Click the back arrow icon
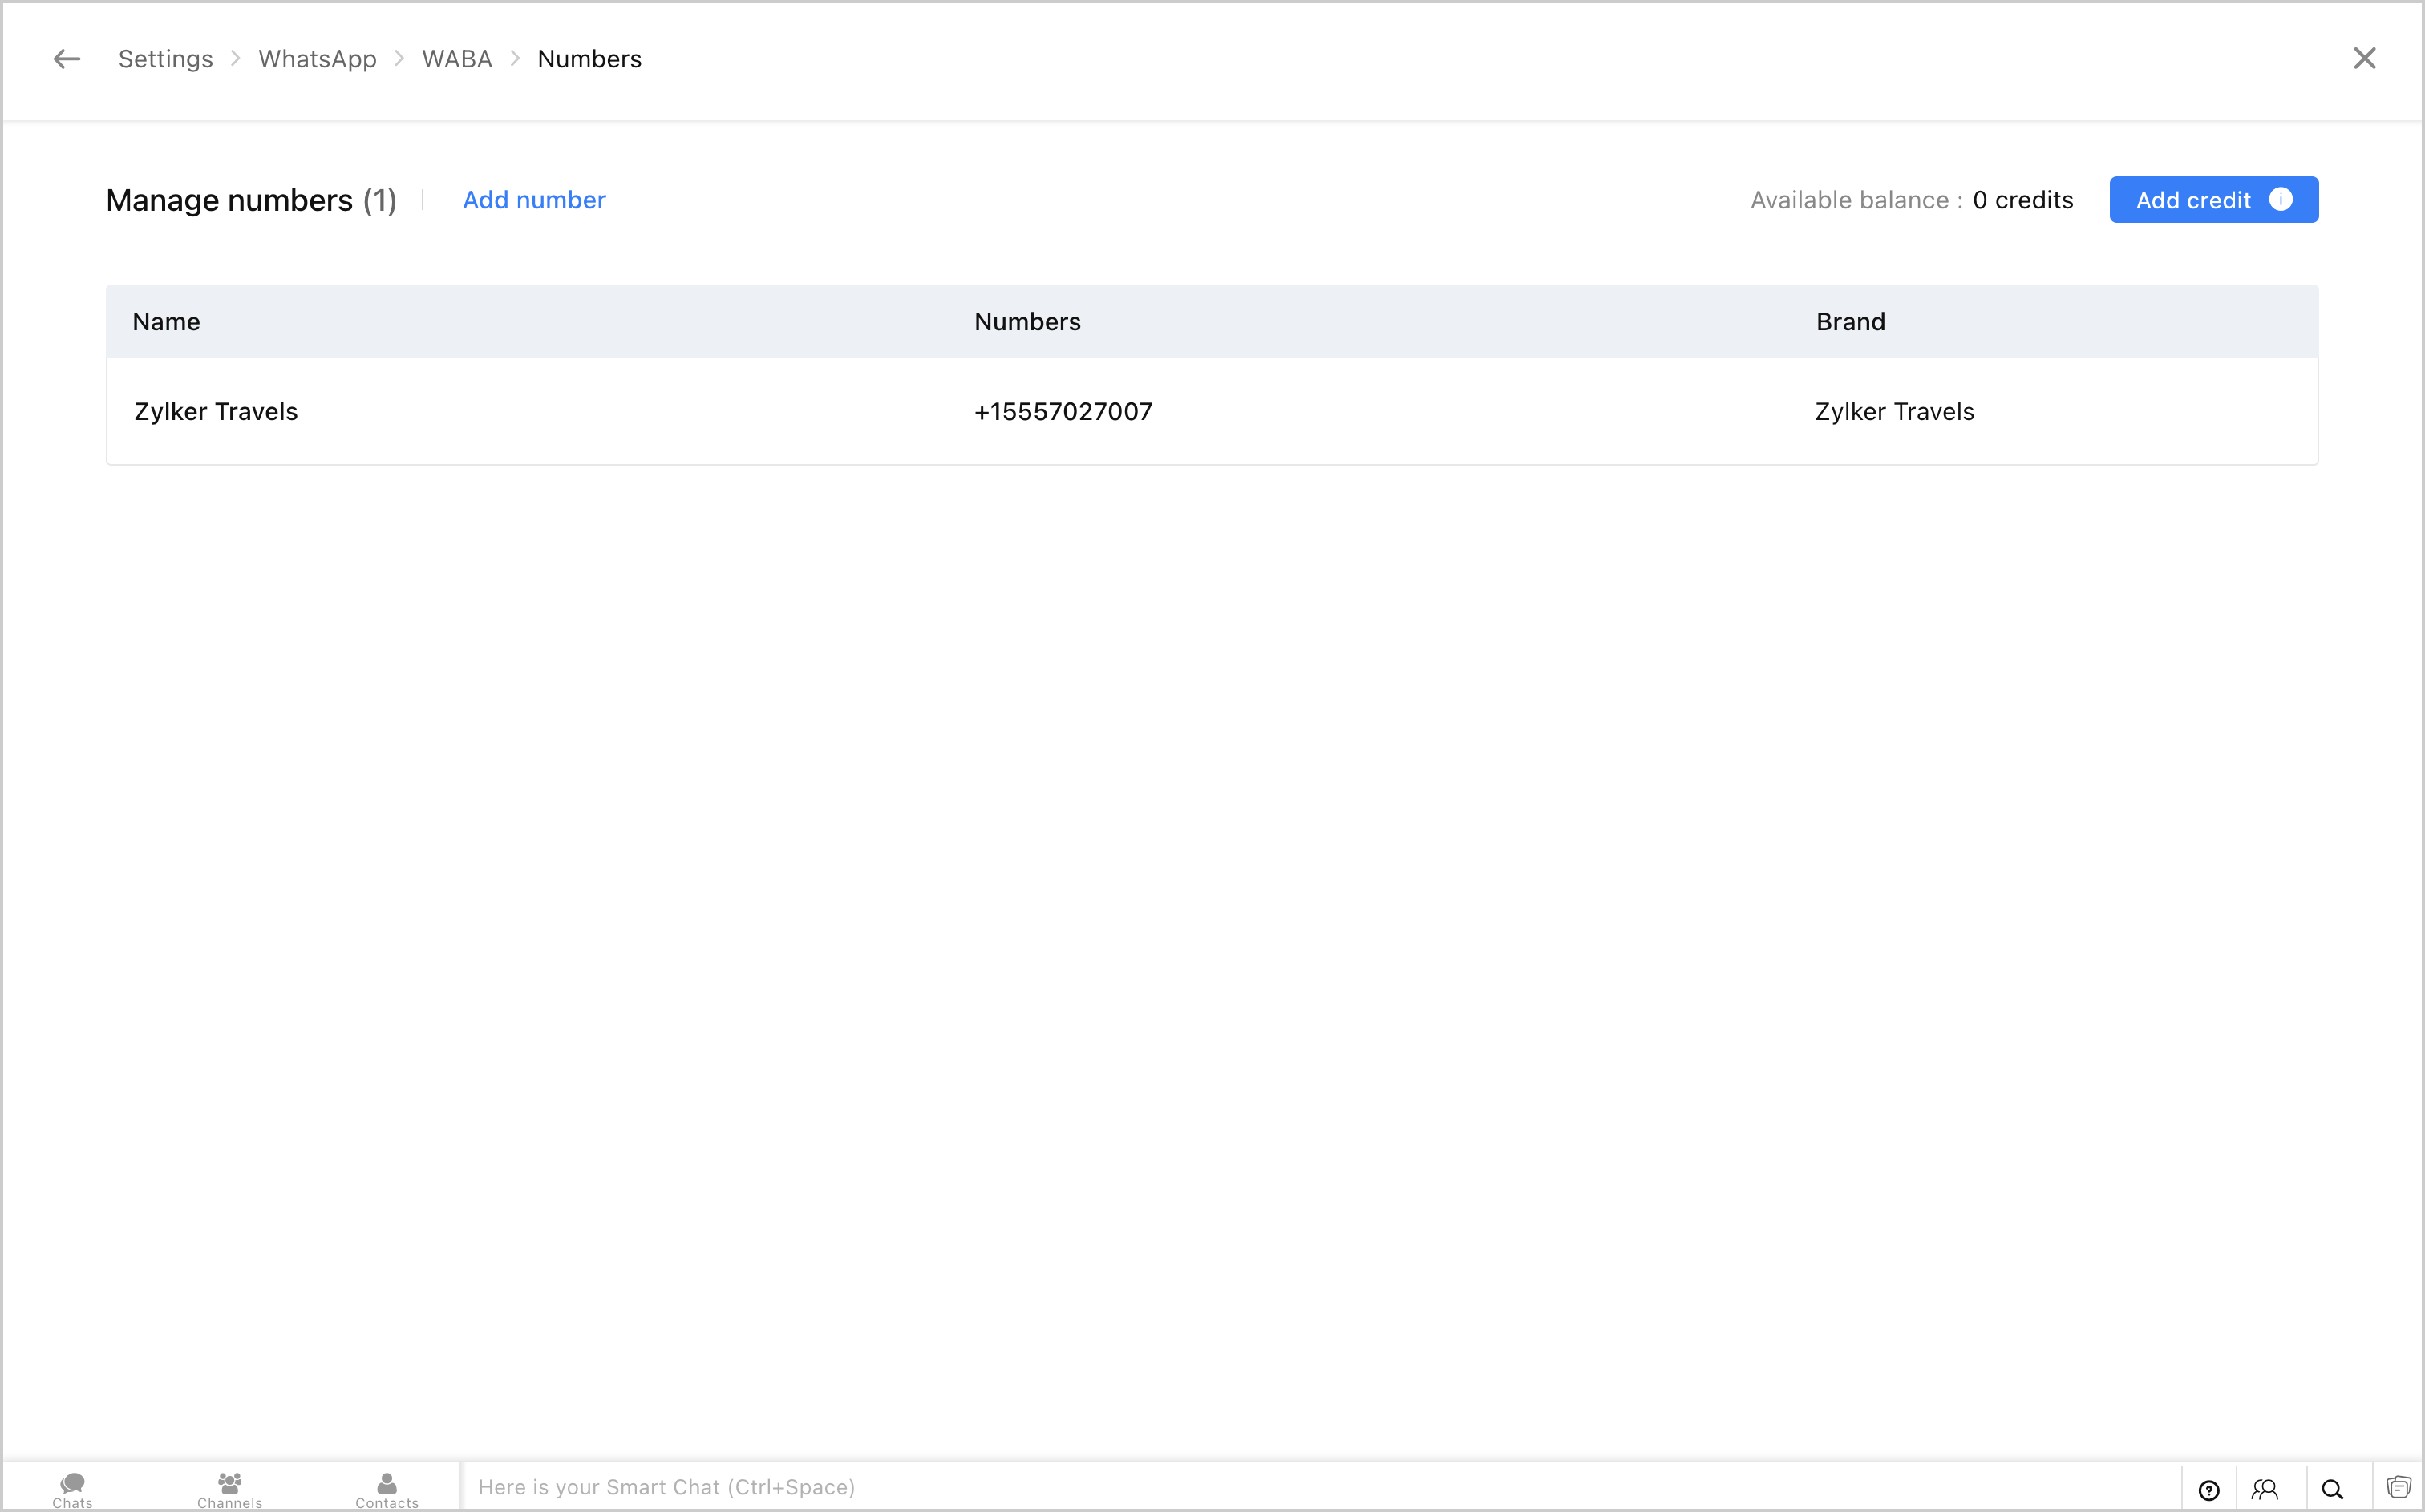The width and height of the screenshot is (2425, 1512). coord(66,59)
